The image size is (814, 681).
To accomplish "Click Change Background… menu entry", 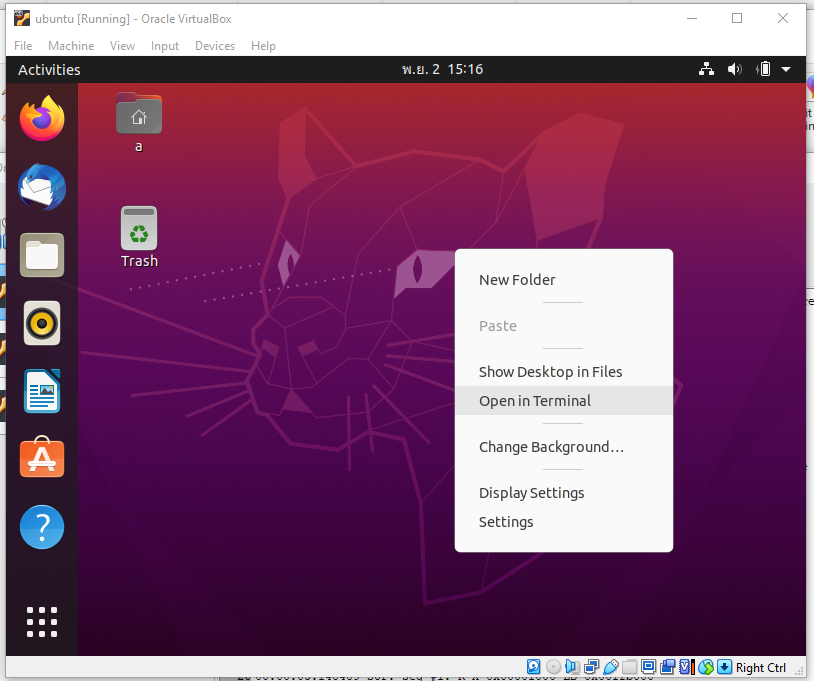I will [x=551, y=447].
